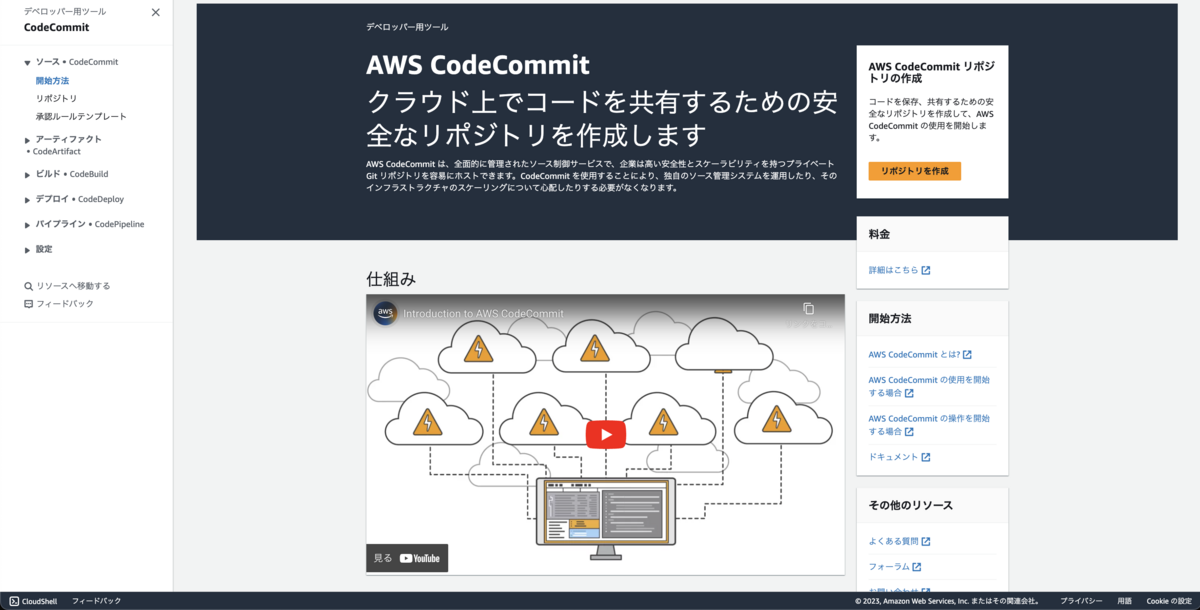The image size is (1200, 610).
Task: Expand the デプロイ CodeDeploy section
Action: coord(28,199)
